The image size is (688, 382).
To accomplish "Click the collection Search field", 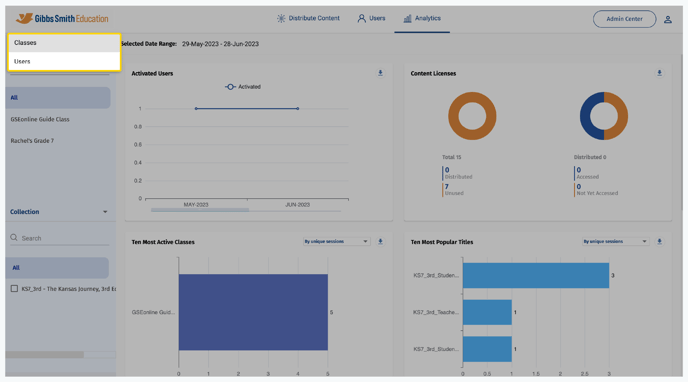I will pyautogui.click(x=60, y=238).
